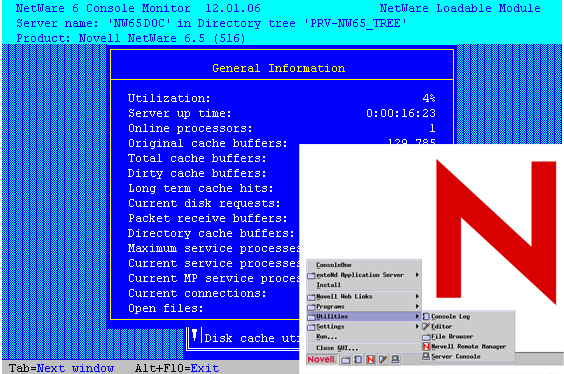Click the File Browser taskbar icon
Viewport: 564px width, 374px height.
346,360
